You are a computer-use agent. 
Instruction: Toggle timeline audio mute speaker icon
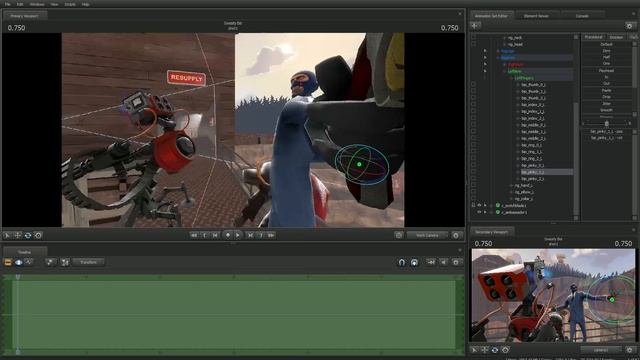coord(444,262)
